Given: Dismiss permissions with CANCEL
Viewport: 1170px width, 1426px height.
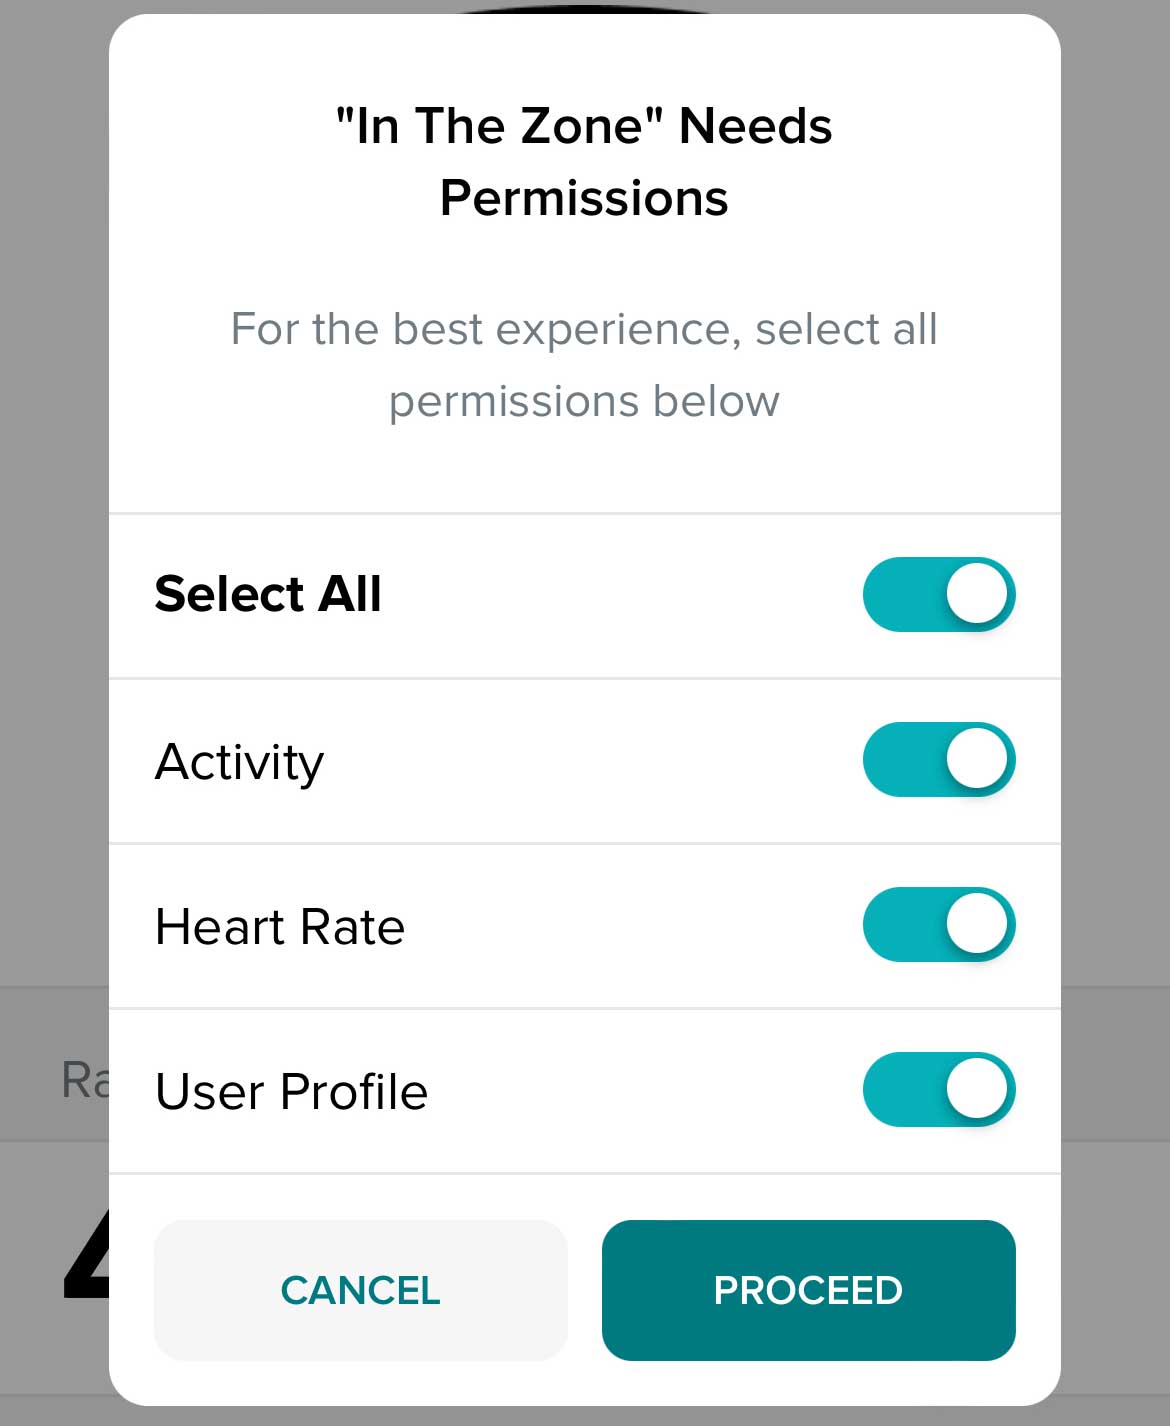Looking at the screenshot, I should coord(360,1290).
